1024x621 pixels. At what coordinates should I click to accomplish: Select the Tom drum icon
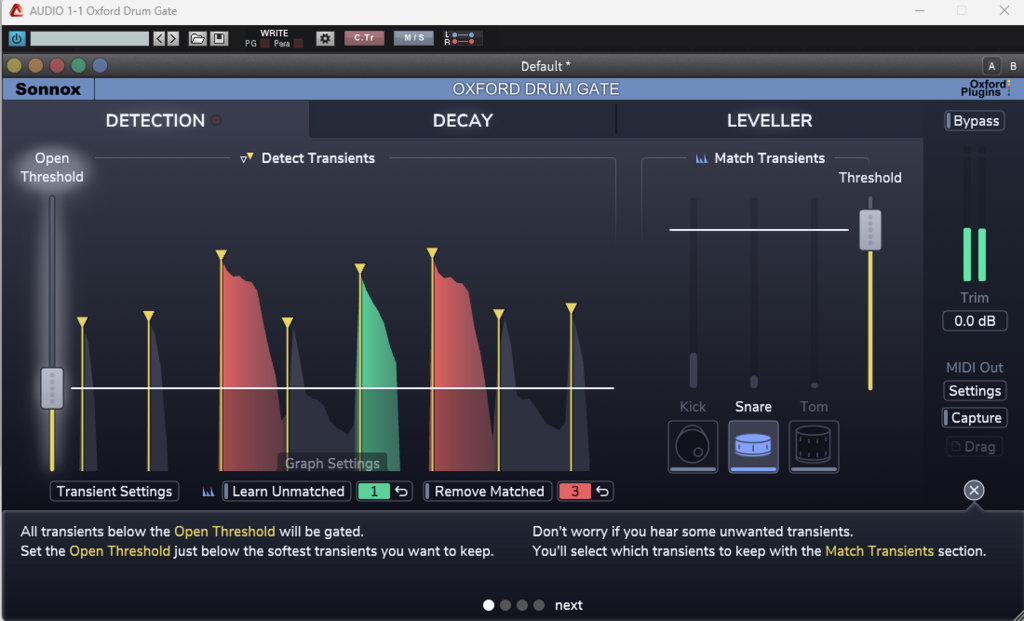click(x=814, y=447)
